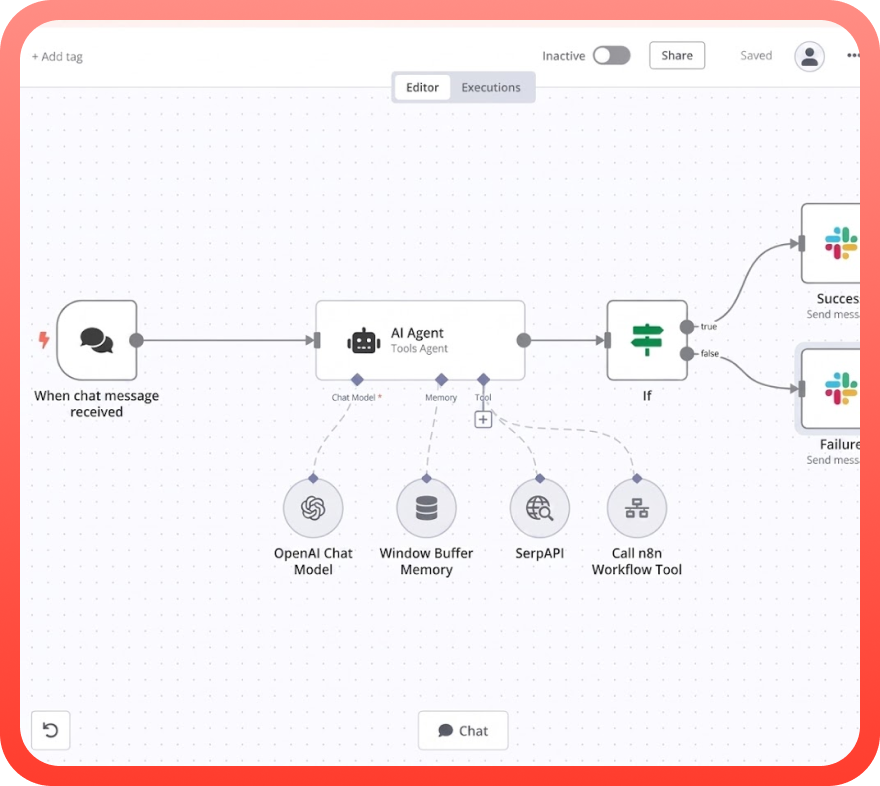The image size is (880, 786).
Task: Select the Success Slack node
Action: [x=831, y=243]
